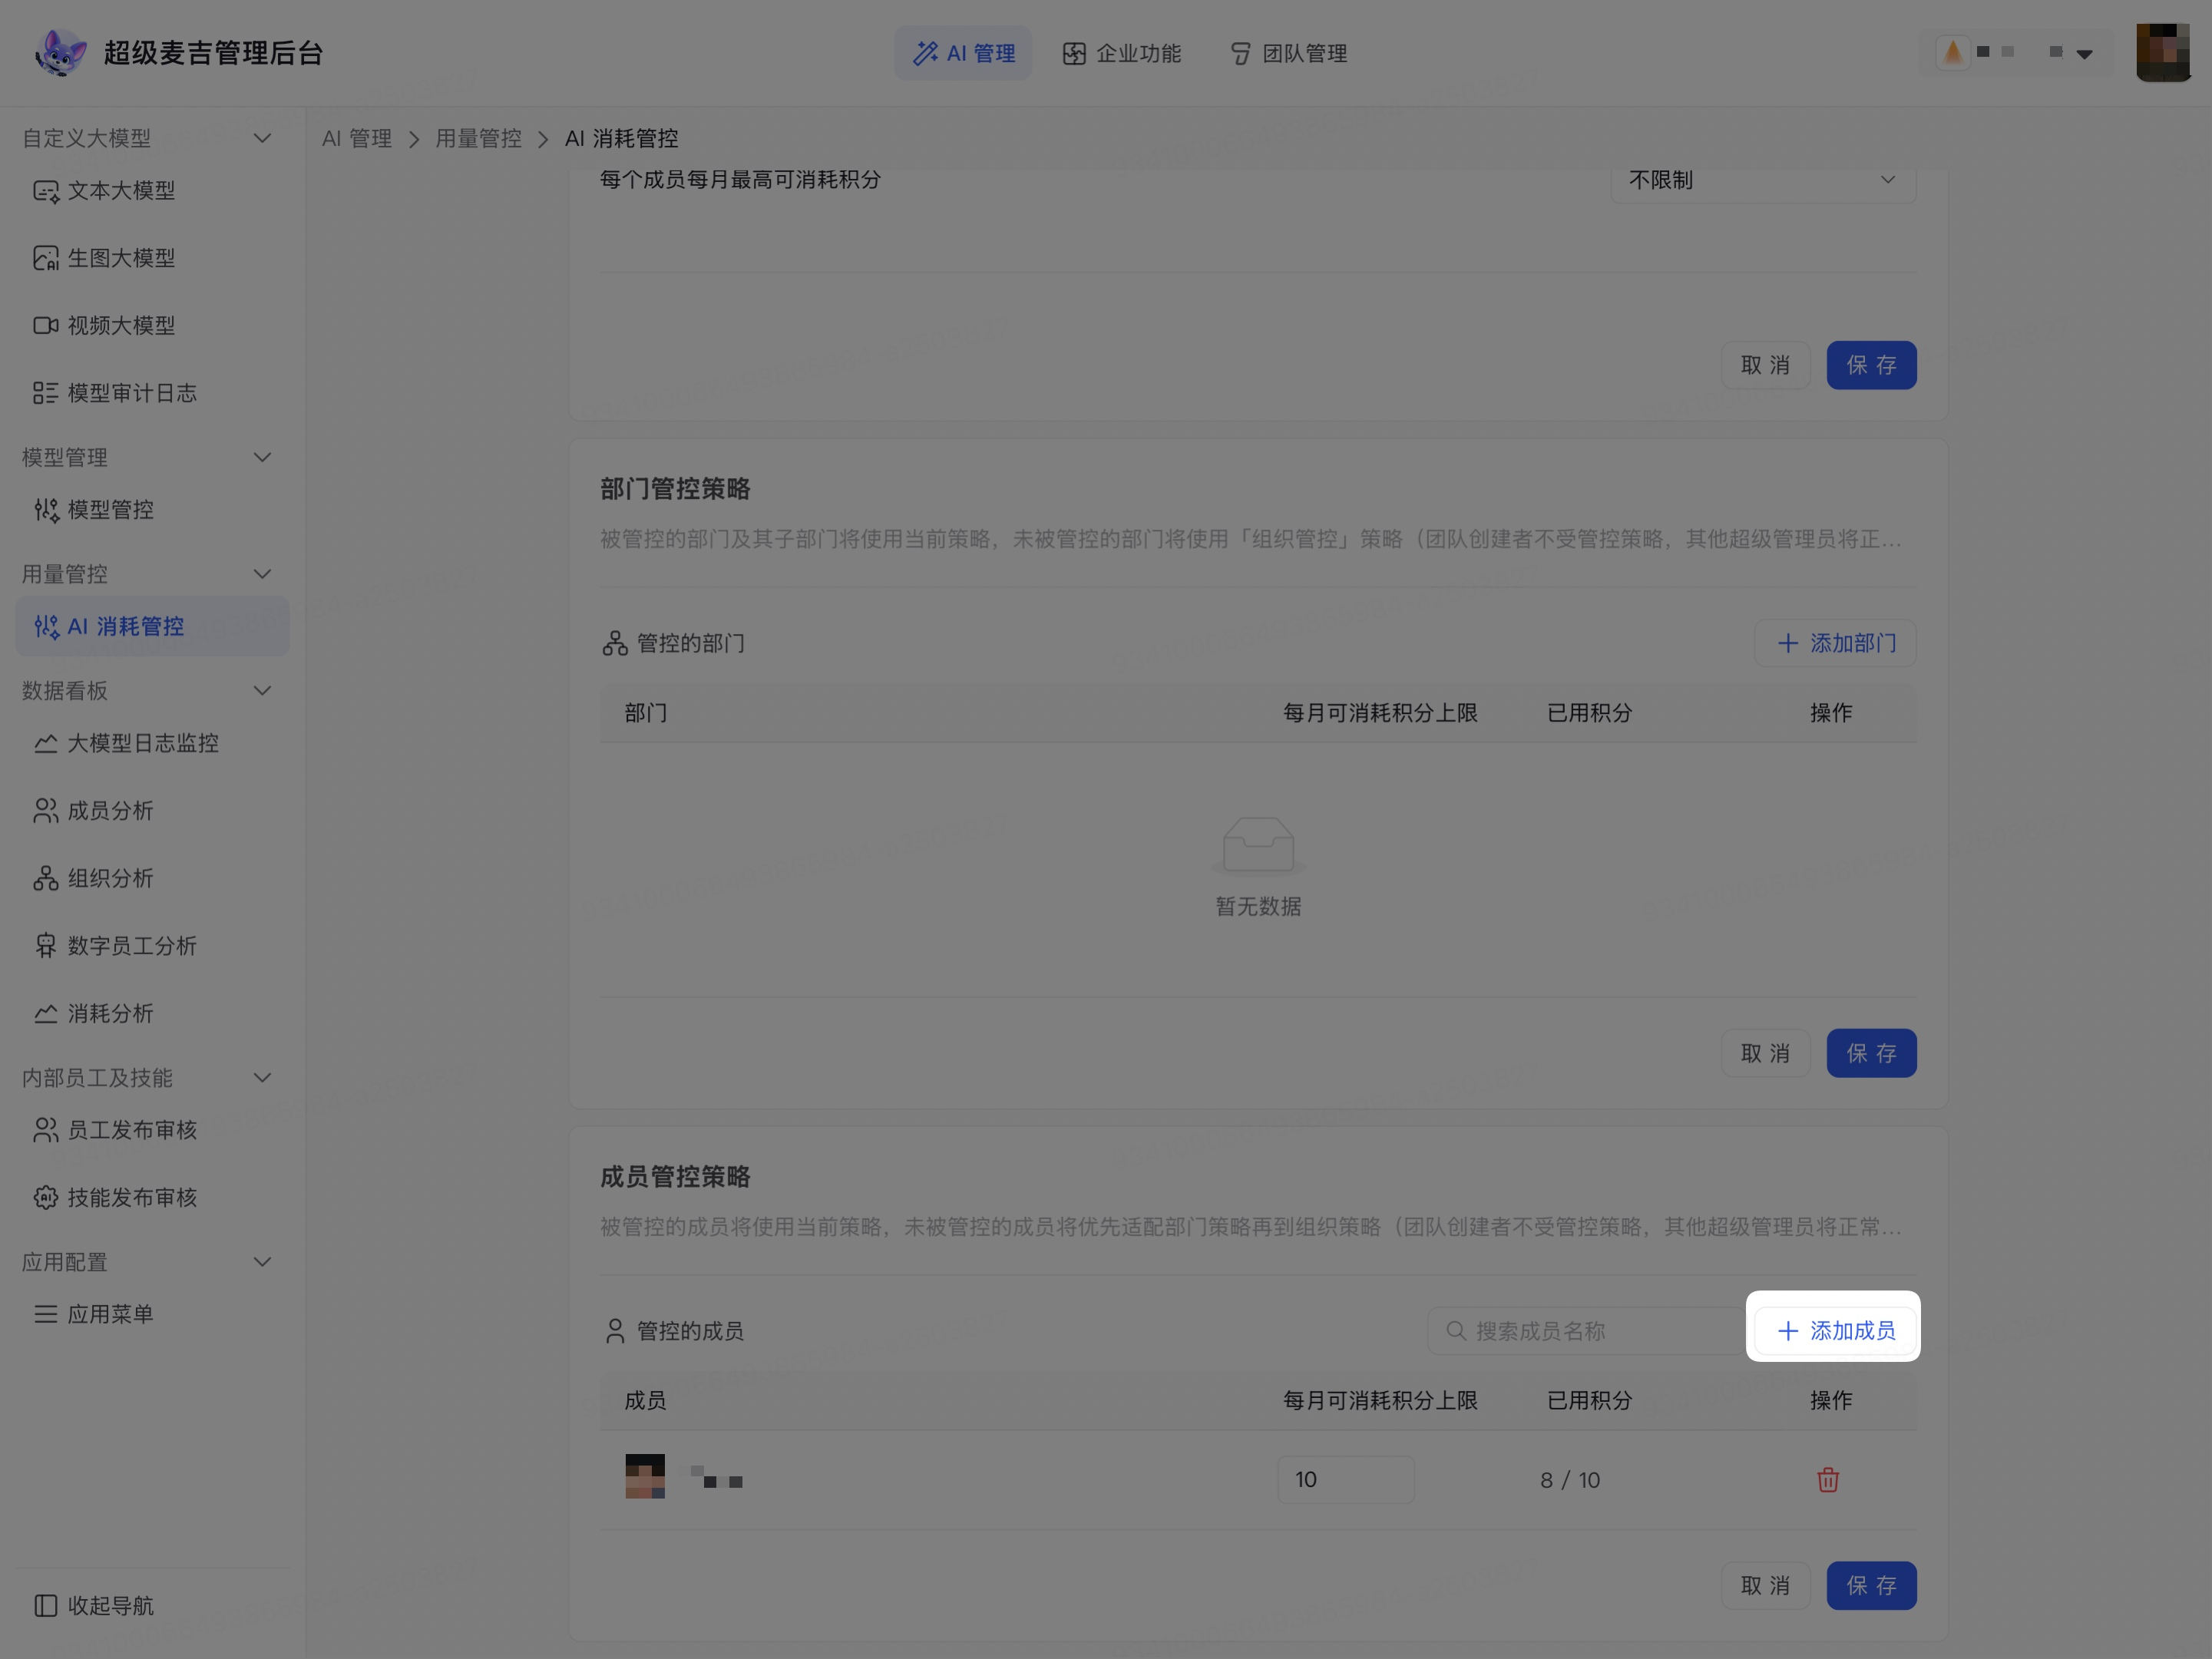Click the 团队管理 tab icon
Screen dimensions: 2212x1659
pos(1240,53)
